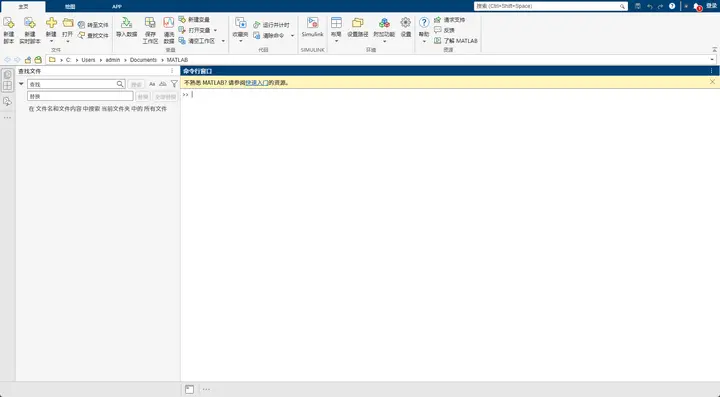Click the Save Workspace icon
This screenshot has height=397, width=720.
tap(150, 23)
